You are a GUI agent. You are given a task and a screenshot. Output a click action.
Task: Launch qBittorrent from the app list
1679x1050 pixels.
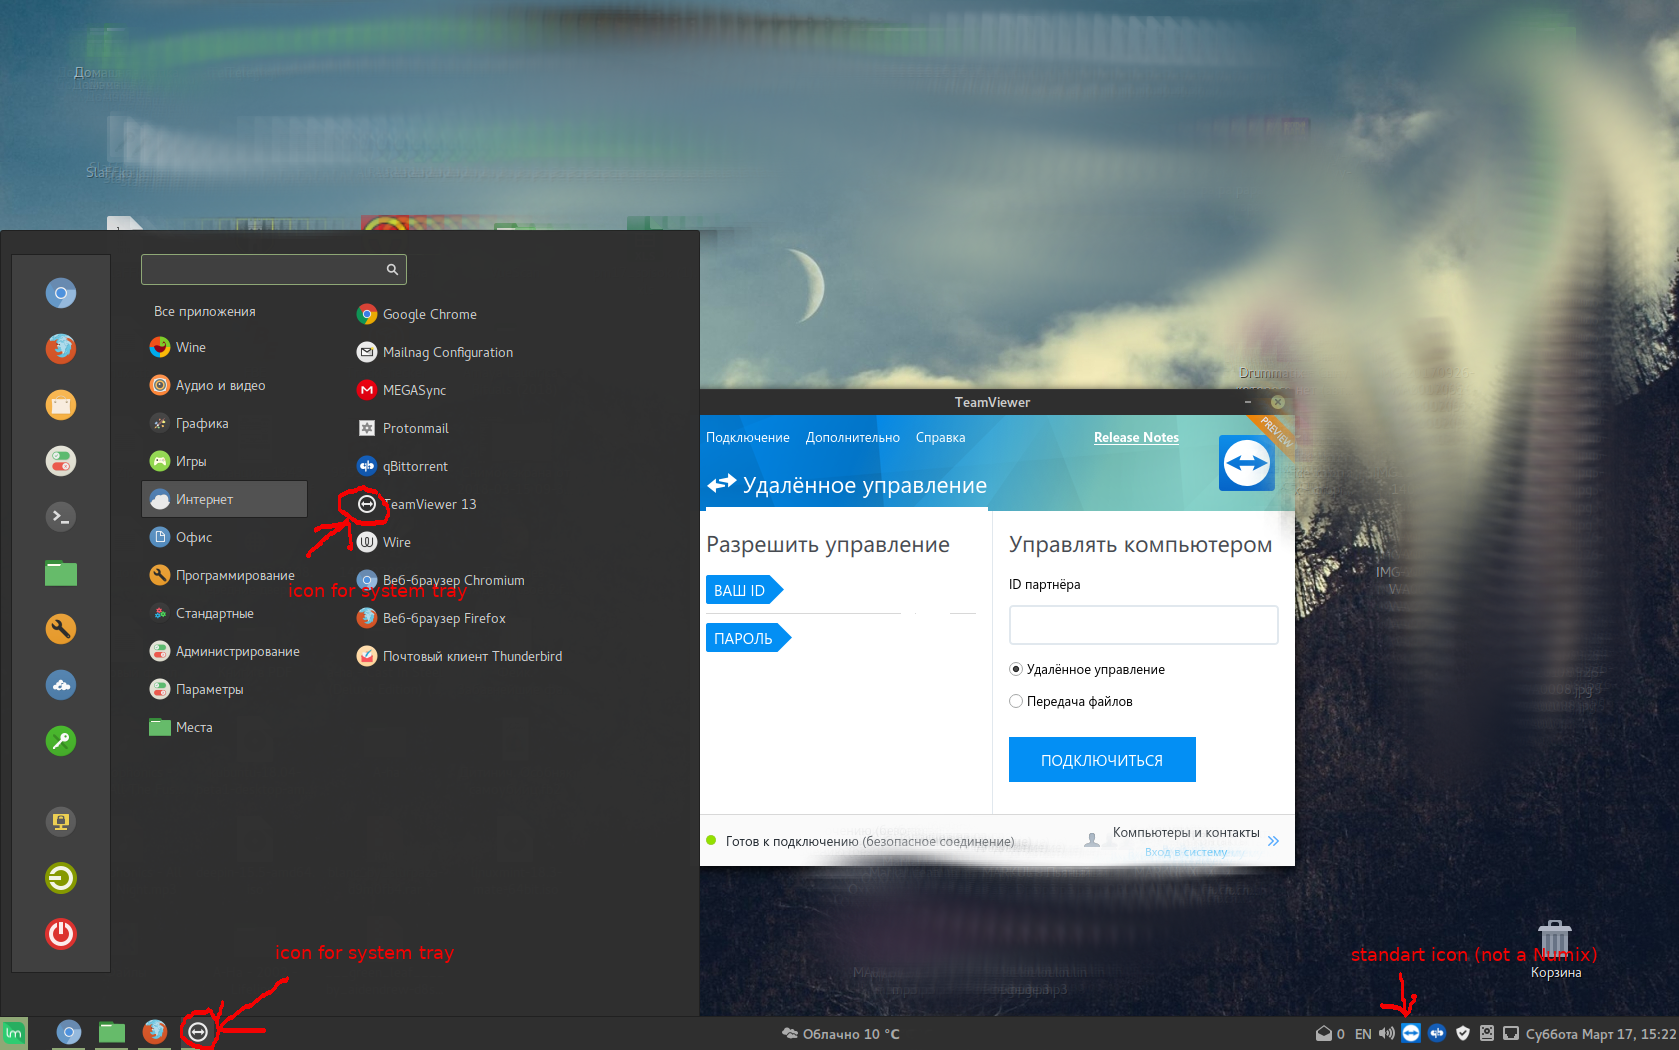click(x=402, y=466)
